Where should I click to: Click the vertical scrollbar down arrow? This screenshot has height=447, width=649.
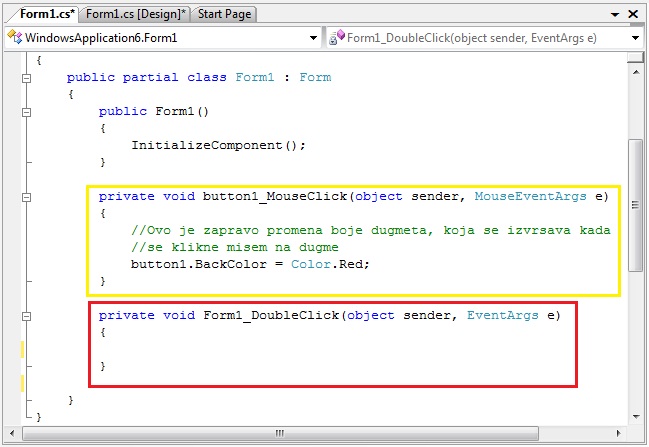point(636,417)
